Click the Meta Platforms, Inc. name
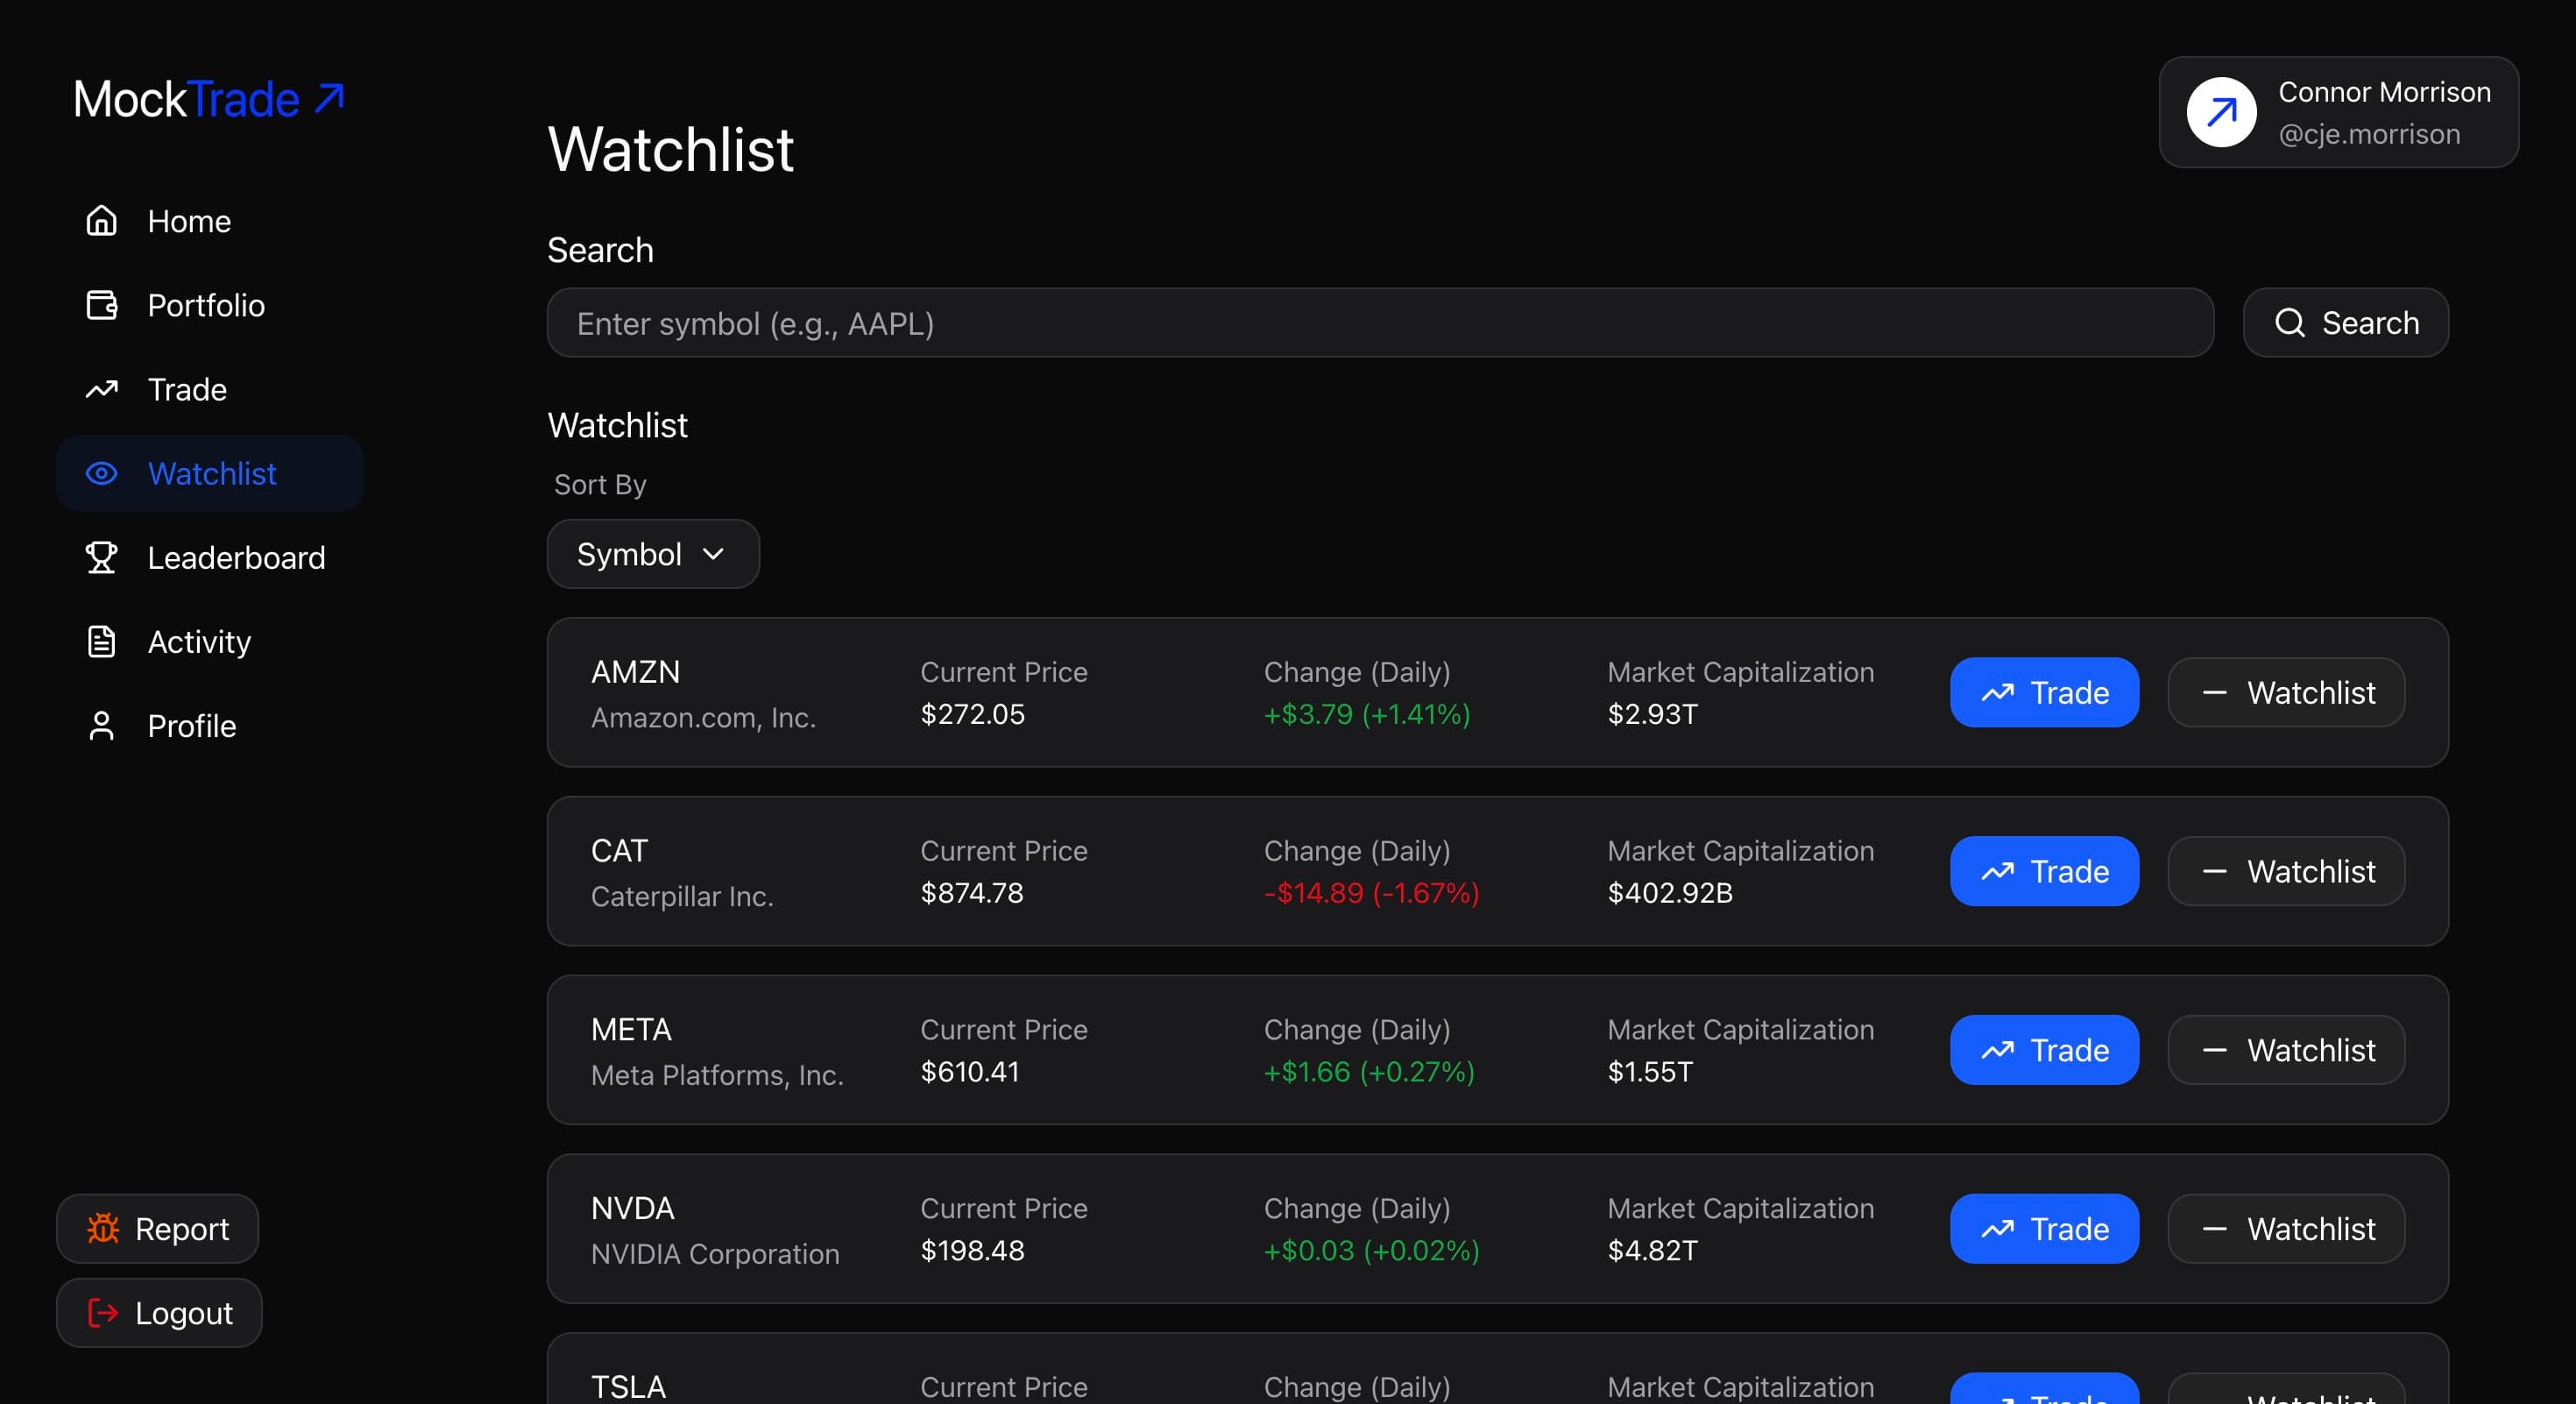Screen dimensions: 2576x1404 pyautogui.click(x=717, y=1075)
